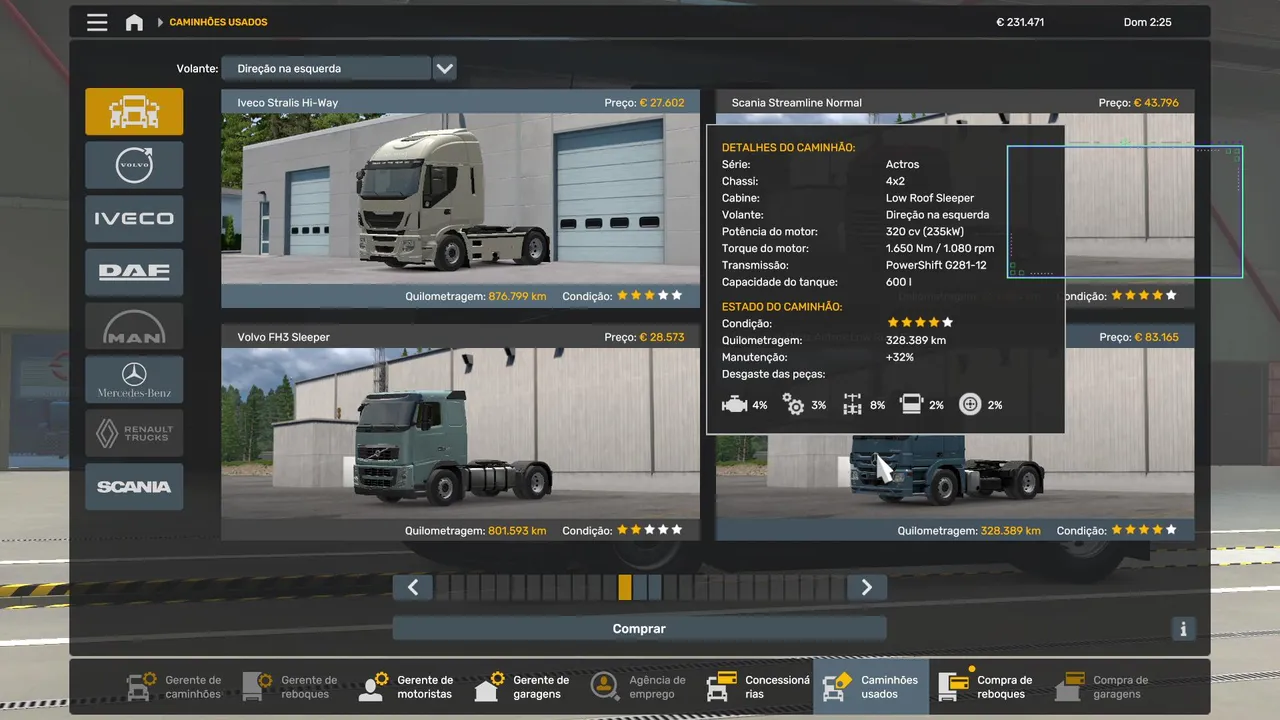
Task: Click the engine wear icon showing 4%
Action: click(735, 405)
